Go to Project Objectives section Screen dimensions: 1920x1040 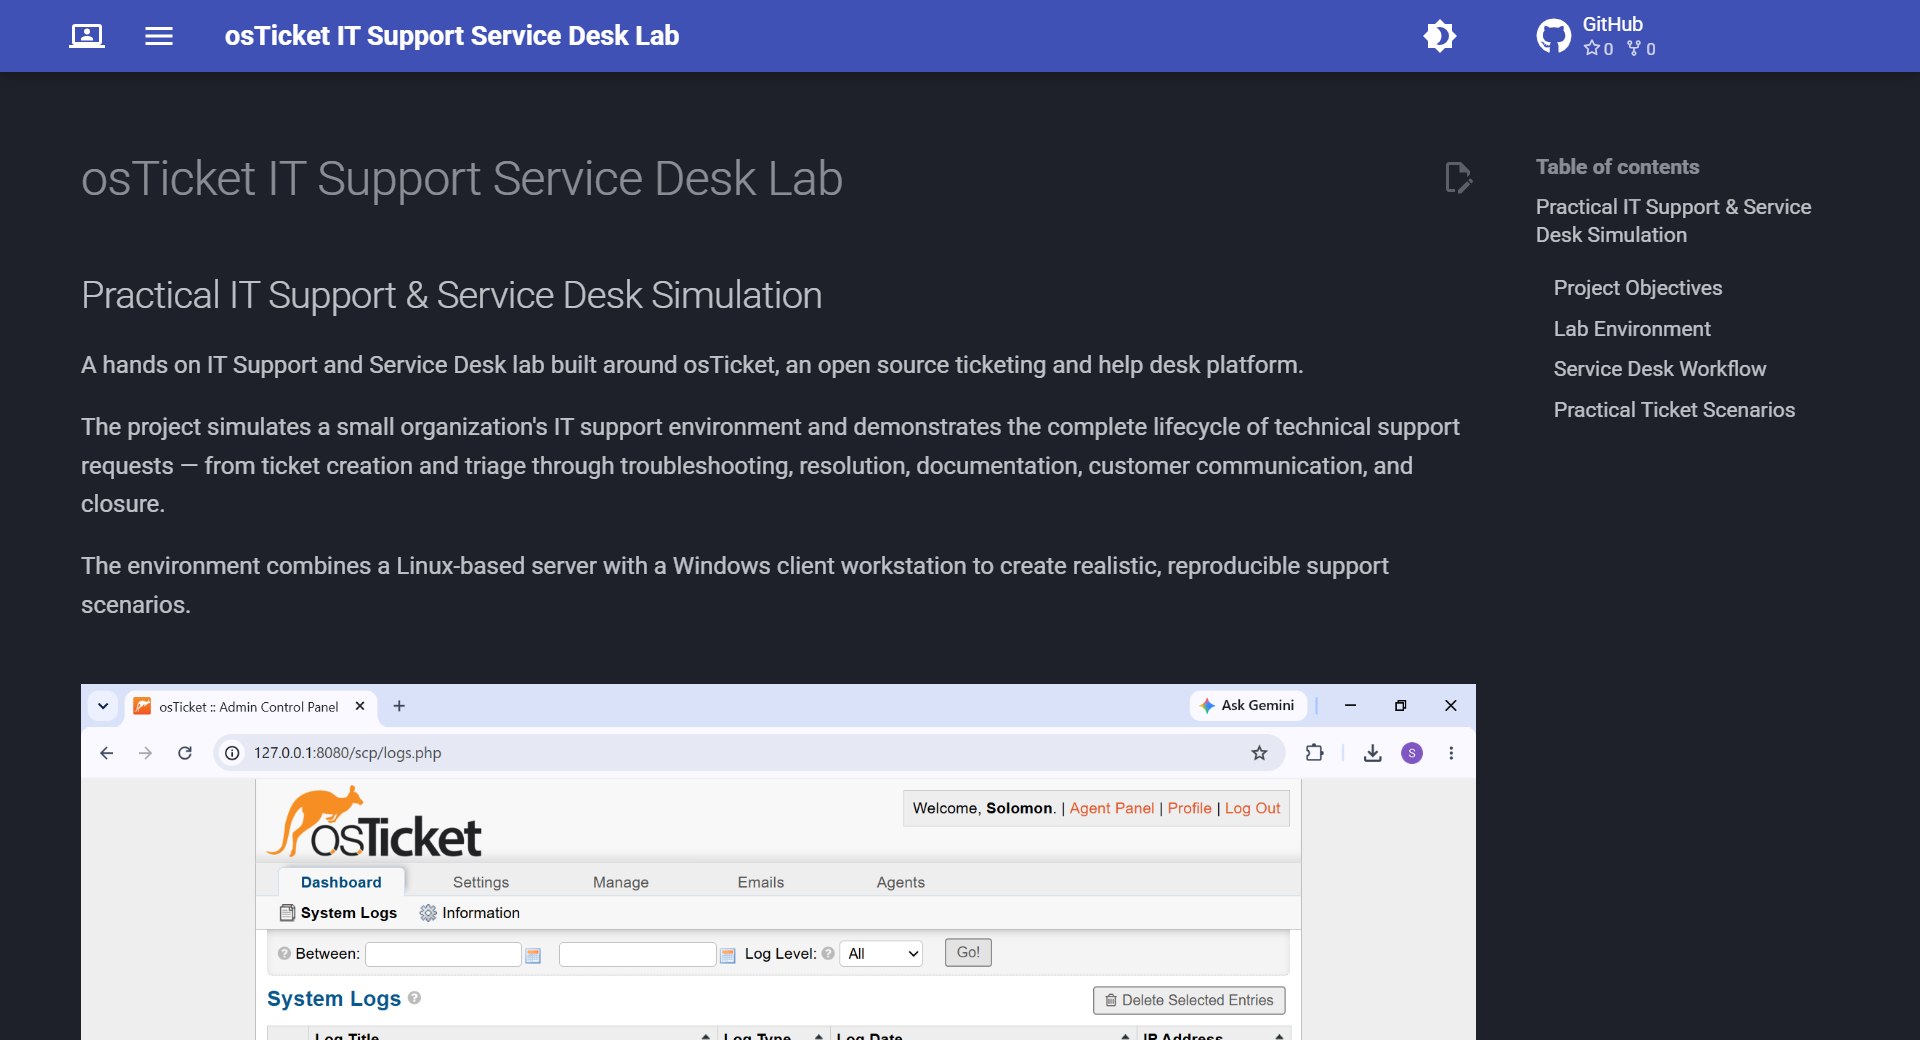click(1637, 288)
